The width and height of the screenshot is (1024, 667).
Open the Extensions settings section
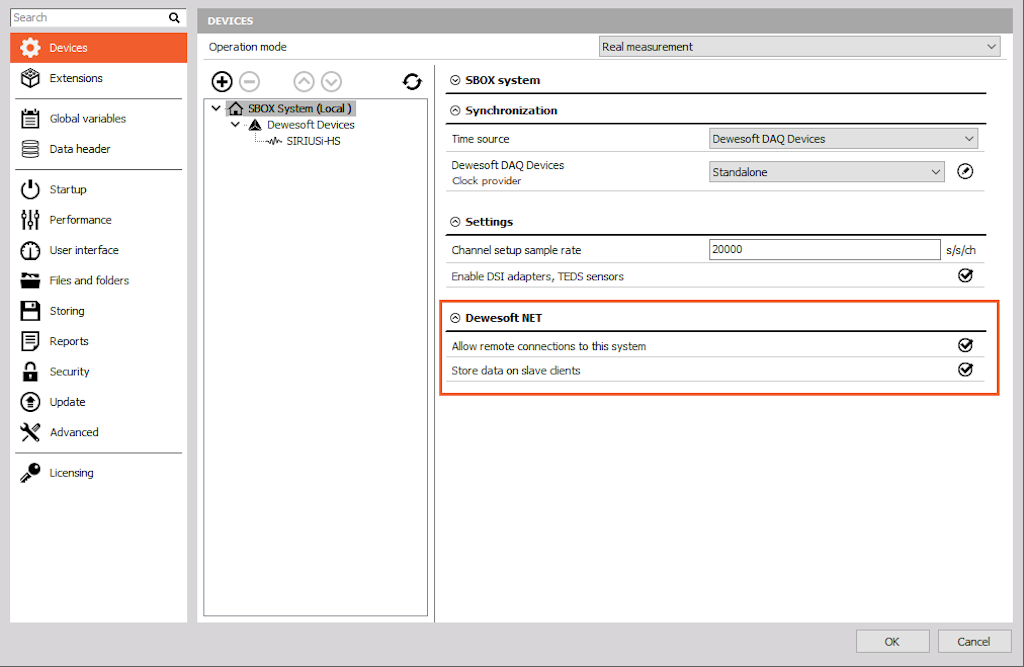click(x=98, y=78)
